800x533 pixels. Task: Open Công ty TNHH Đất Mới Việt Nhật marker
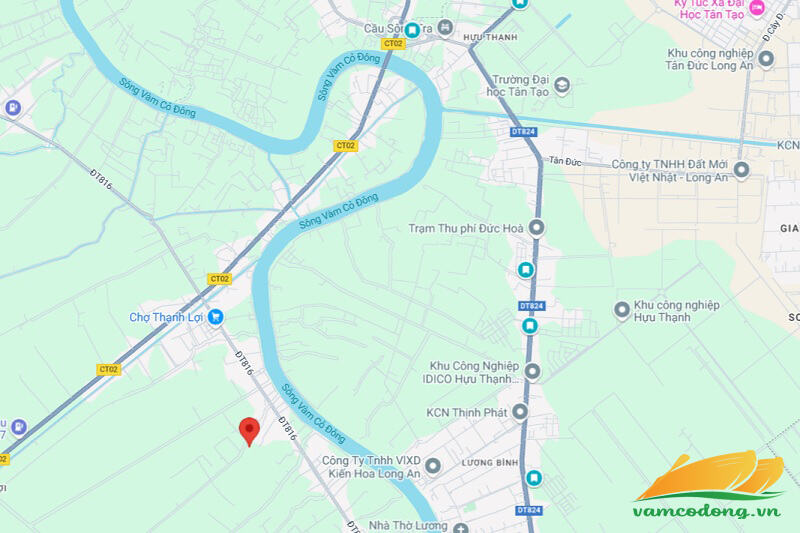pos(741,169)
